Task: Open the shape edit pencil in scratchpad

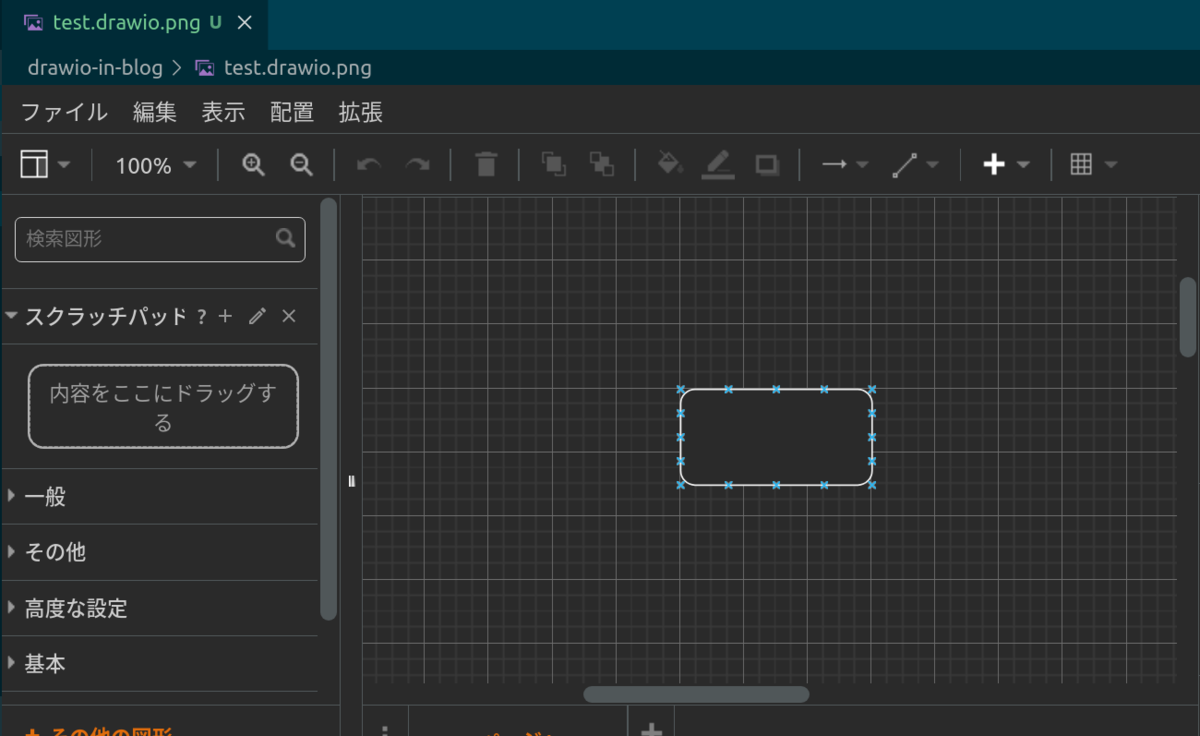Action: 257,316
